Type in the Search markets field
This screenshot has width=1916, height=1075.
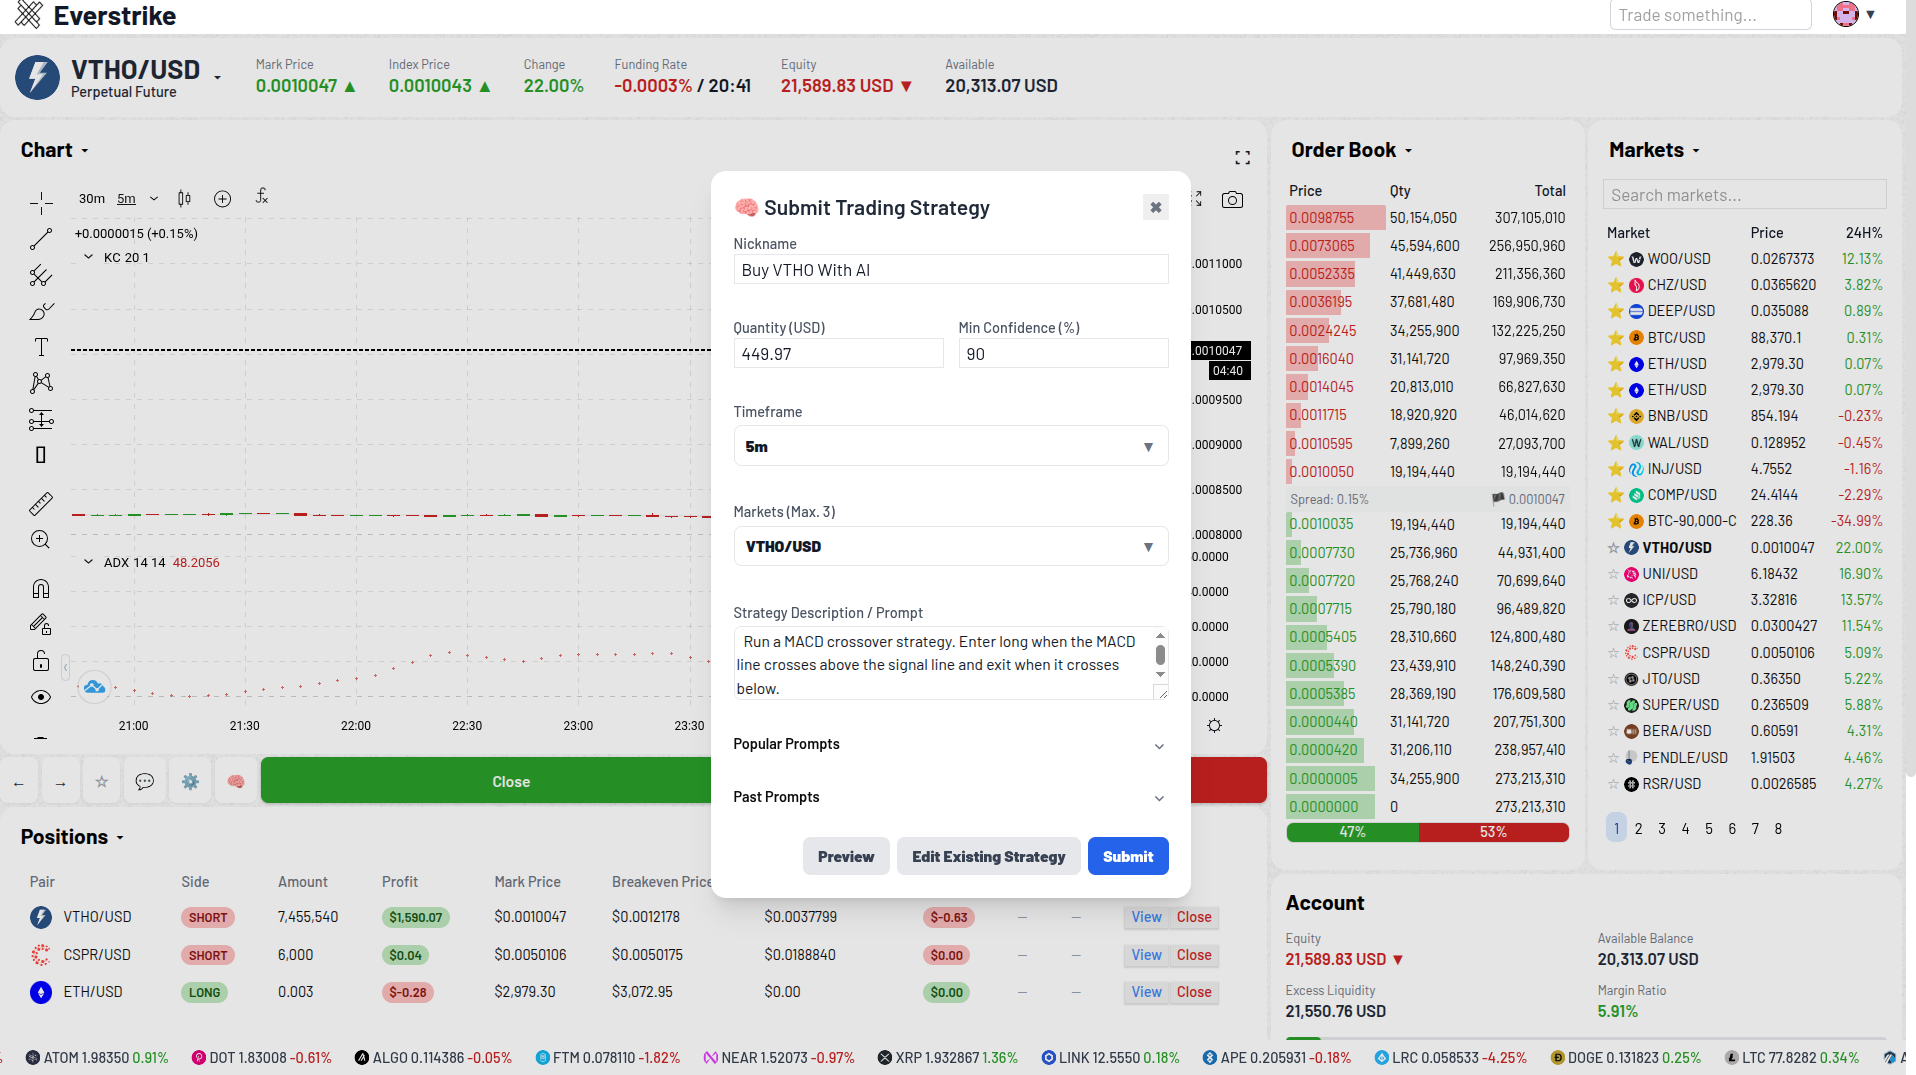tap(1744, 194)
